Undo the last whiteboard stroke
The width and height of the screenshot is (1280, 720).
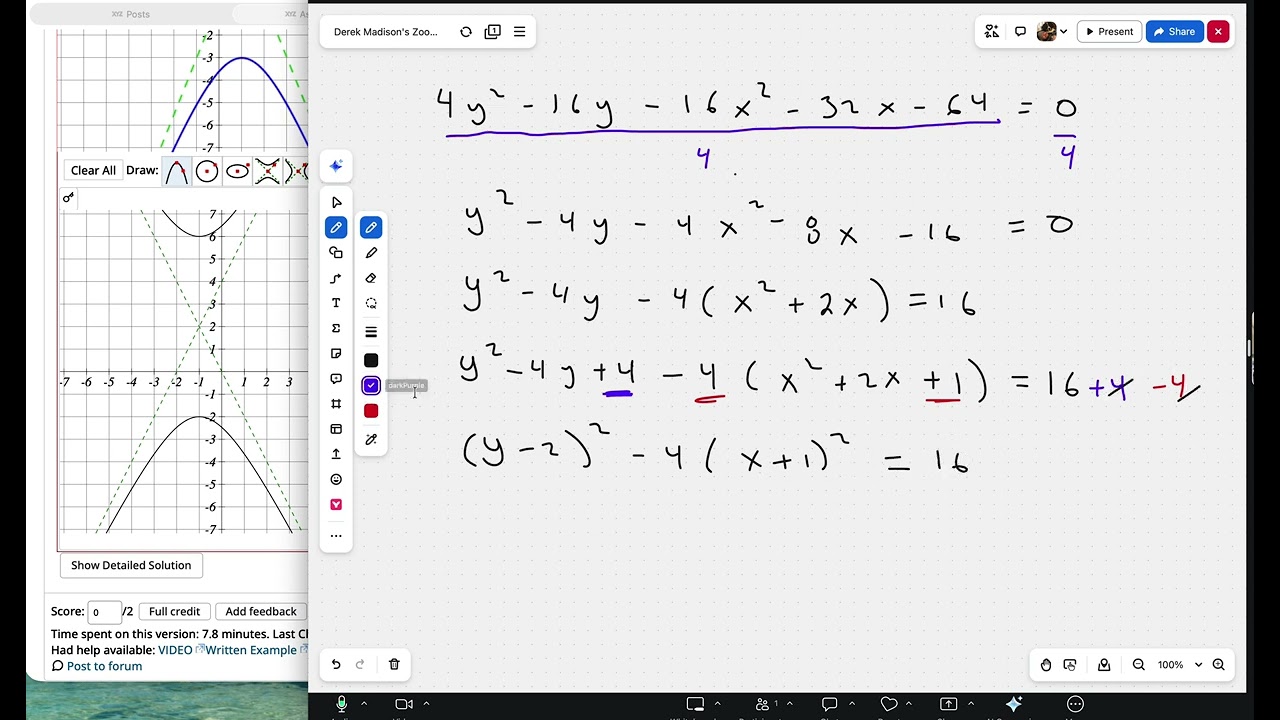[336, 664]
